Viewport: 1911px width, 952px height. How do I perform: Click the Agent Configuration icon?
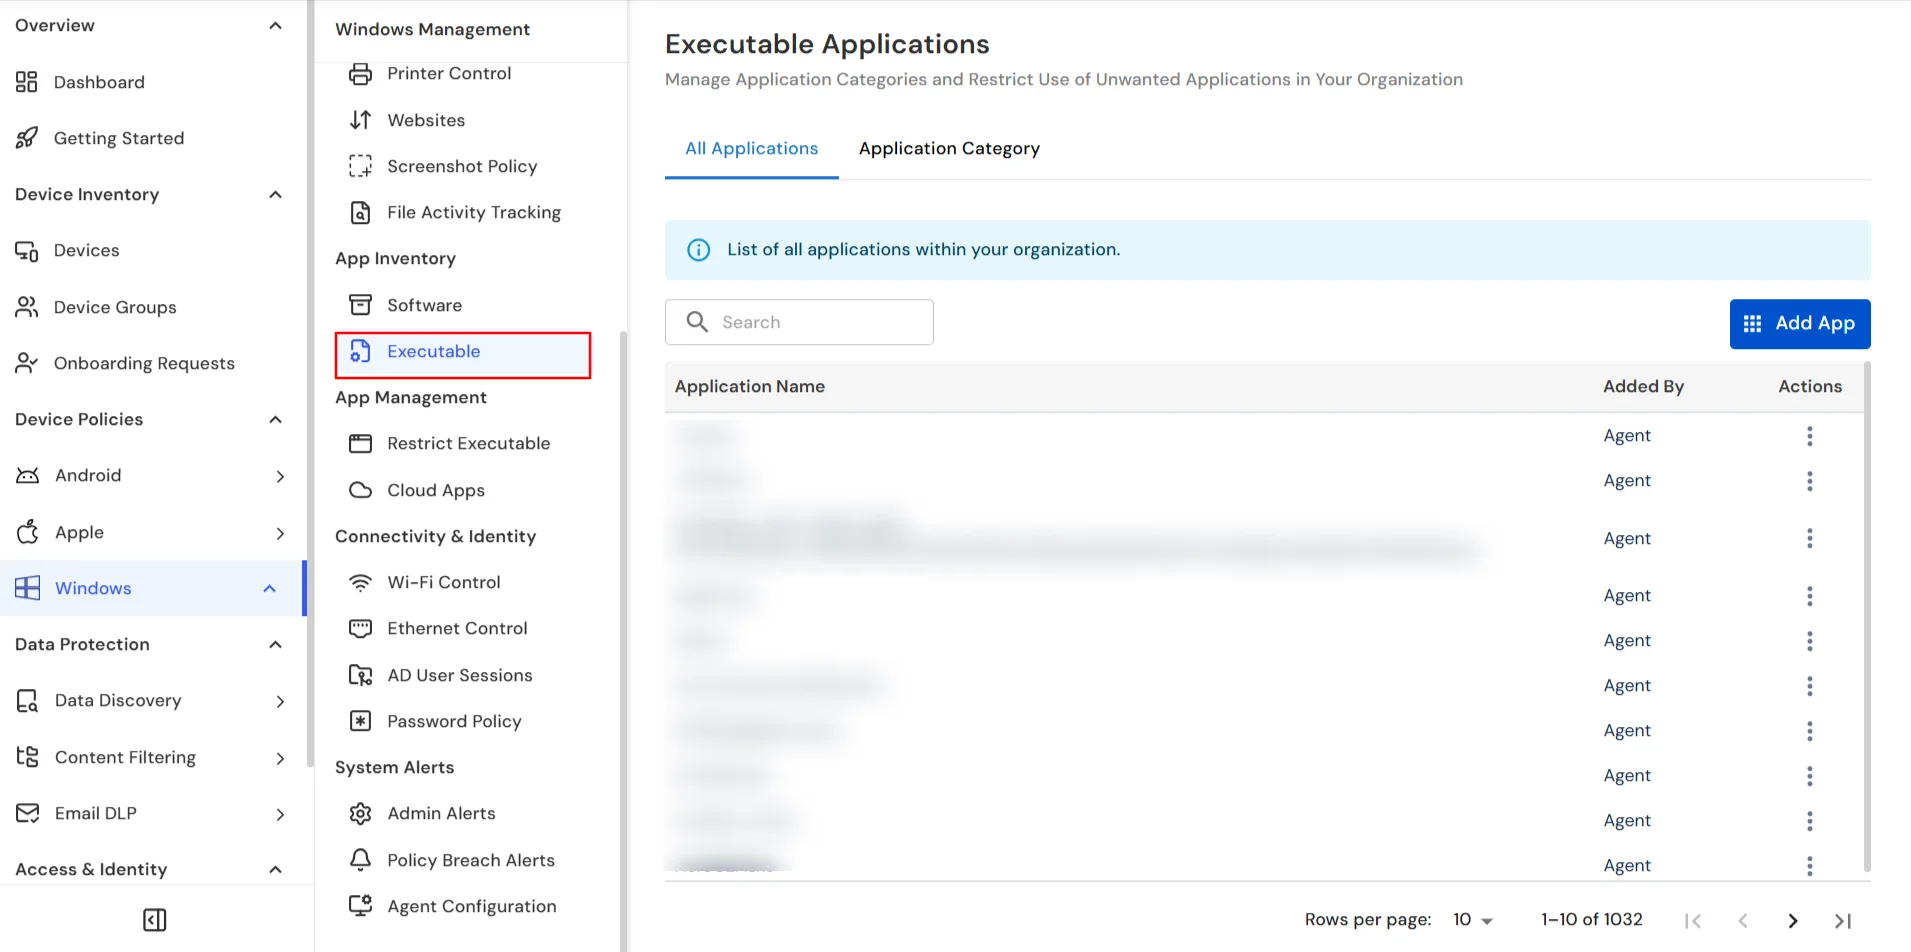click(x=360, y=905)
